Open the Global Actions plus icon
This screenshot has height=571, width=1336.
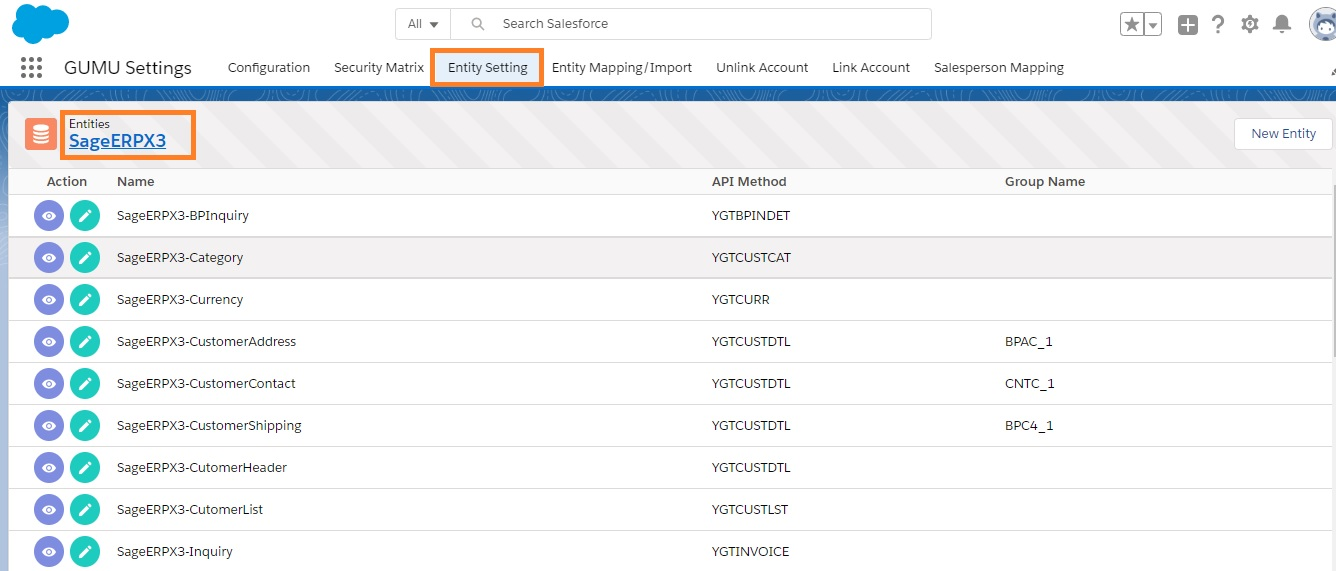tap(1187, 25)
